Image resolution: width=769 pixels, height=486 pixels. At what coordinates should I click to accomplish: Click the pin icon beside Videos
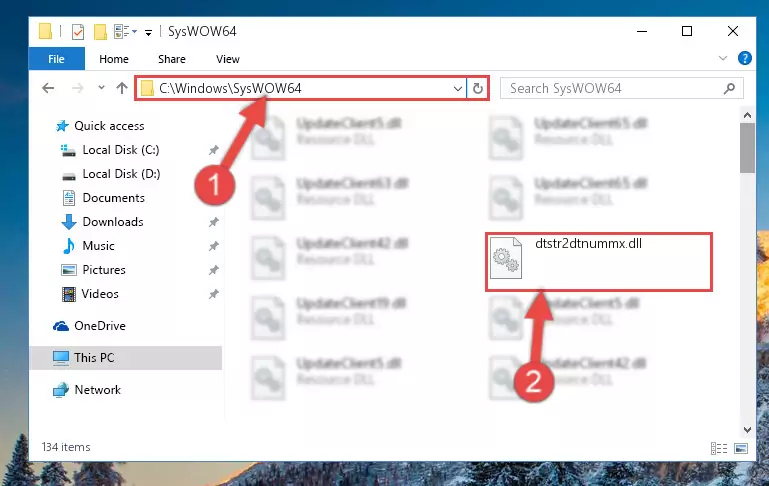(x=213, y=294)
